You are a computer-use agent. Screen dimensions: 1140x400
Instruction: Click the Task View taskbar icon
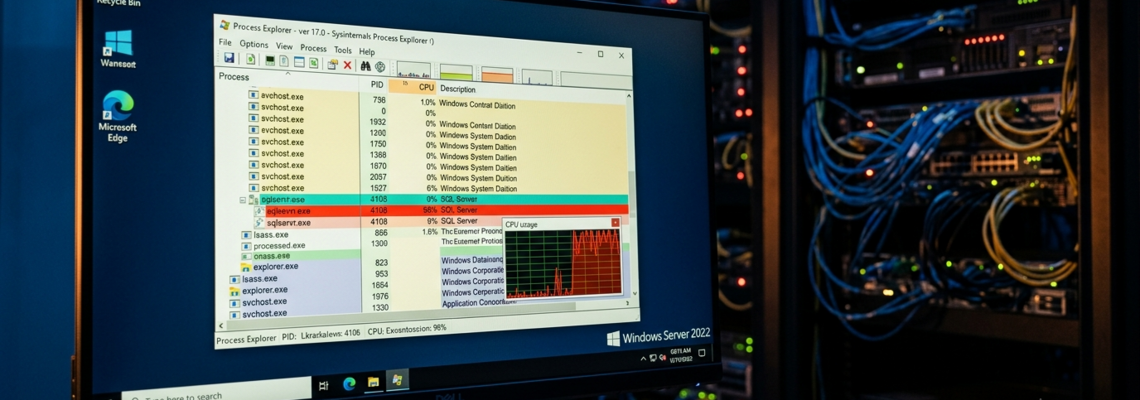point(323,385)
